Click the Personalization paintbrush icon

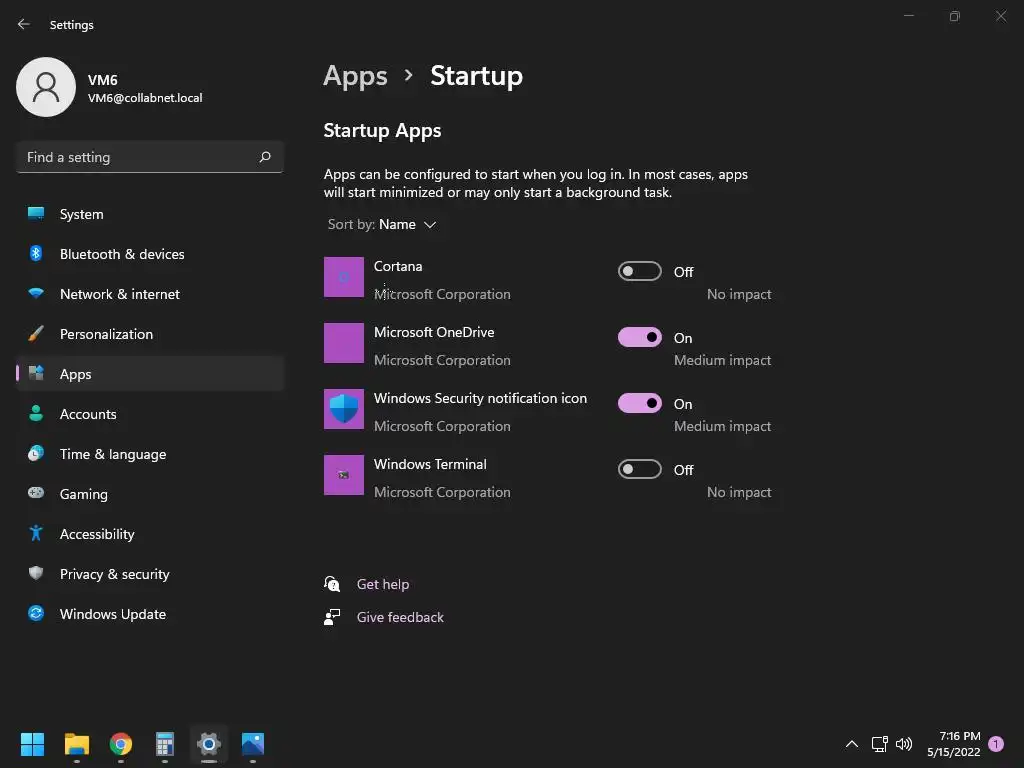[x=36, y=333]
